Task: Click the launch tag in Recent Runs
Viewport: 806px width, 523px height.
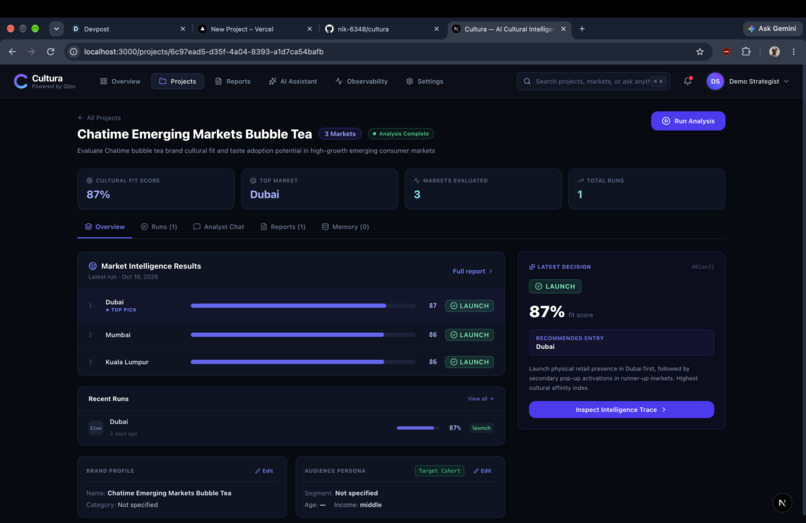Action: pyautogui.click(x=481, y=428)
